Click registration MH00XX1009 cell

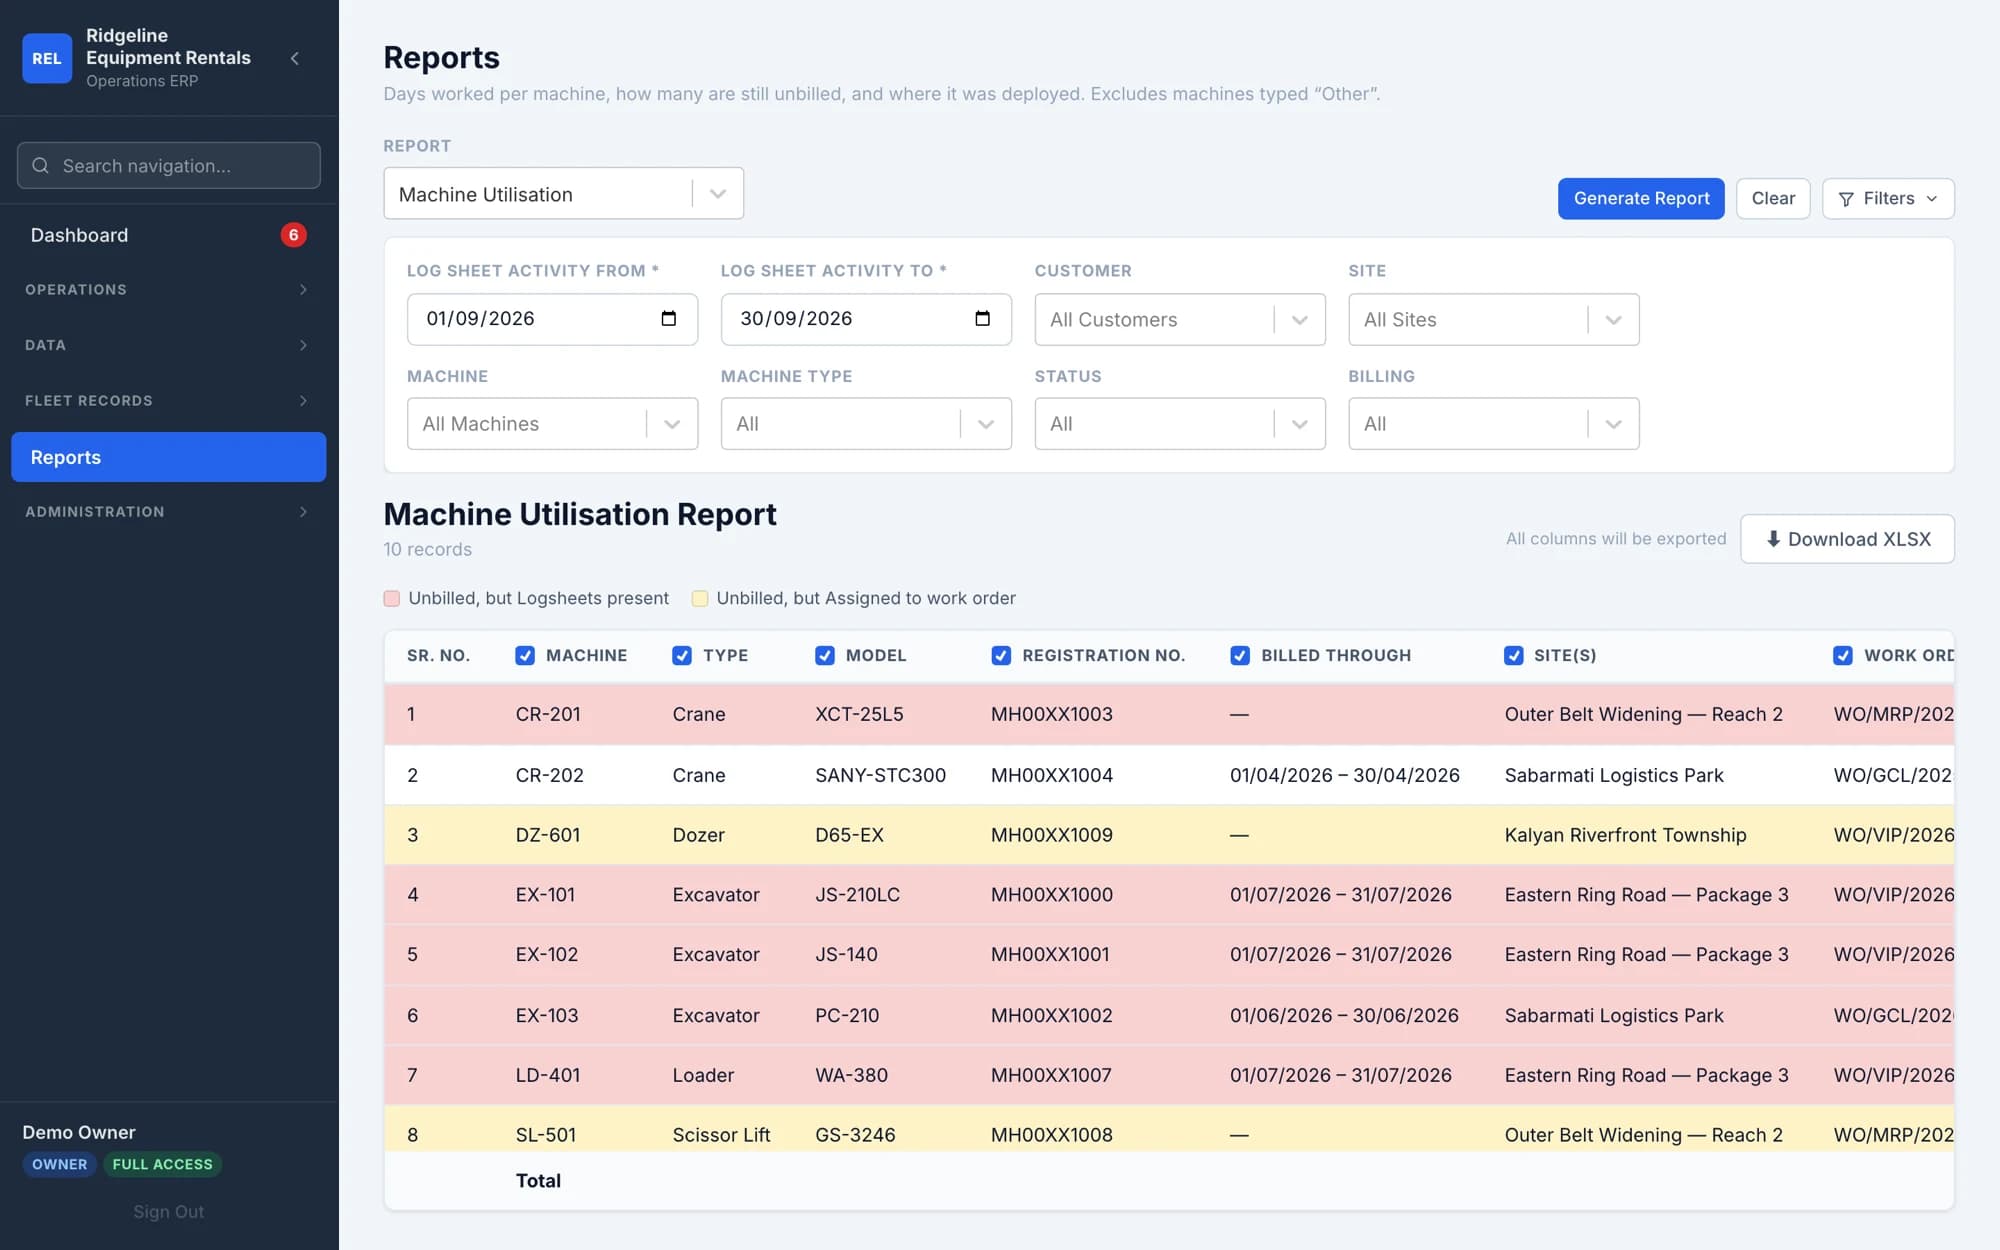click(x=1052, y=835)
